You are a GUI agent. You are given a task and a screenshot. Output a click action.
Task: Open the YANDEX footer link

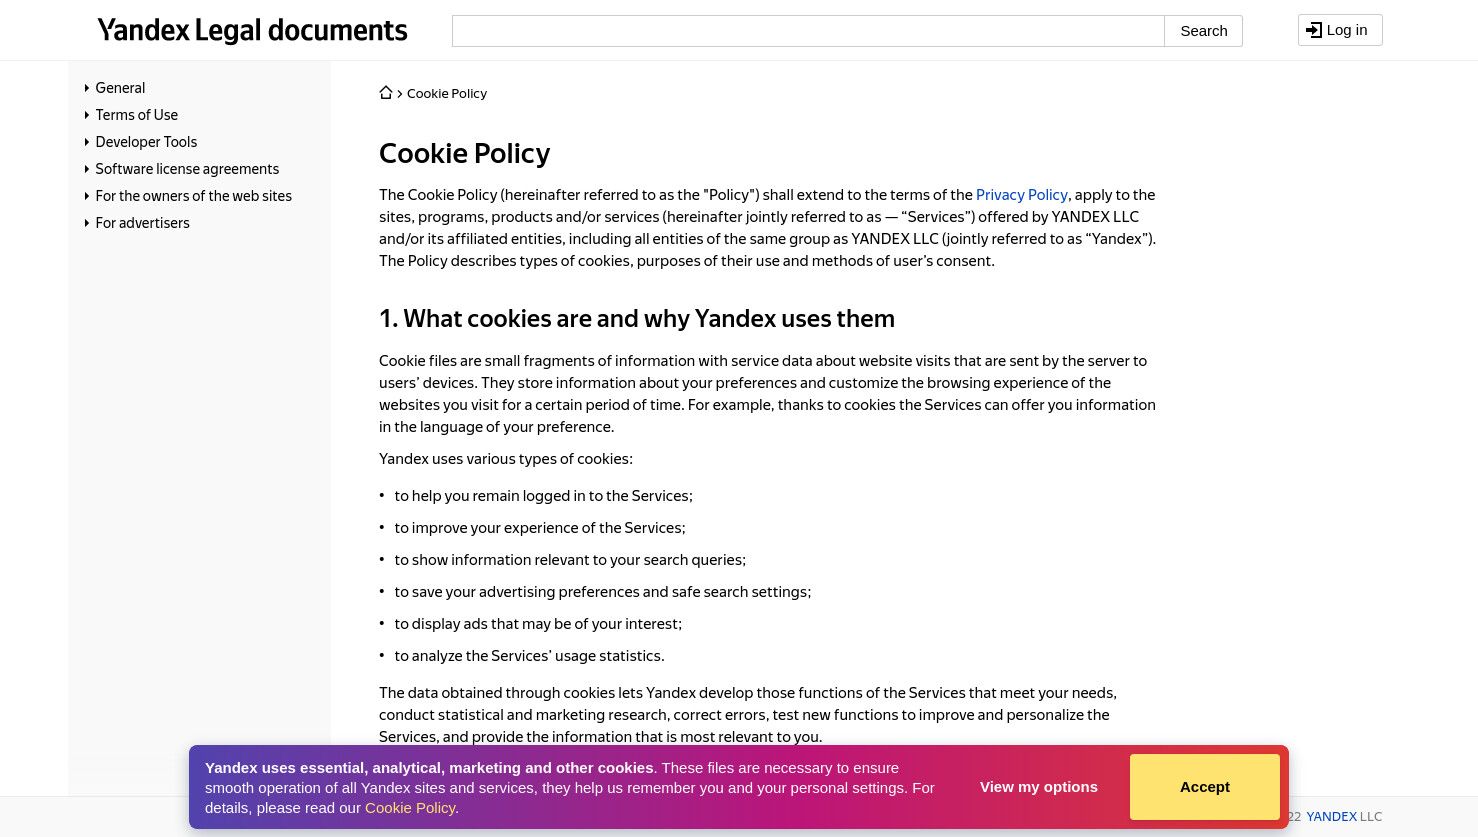(1332, 816)
